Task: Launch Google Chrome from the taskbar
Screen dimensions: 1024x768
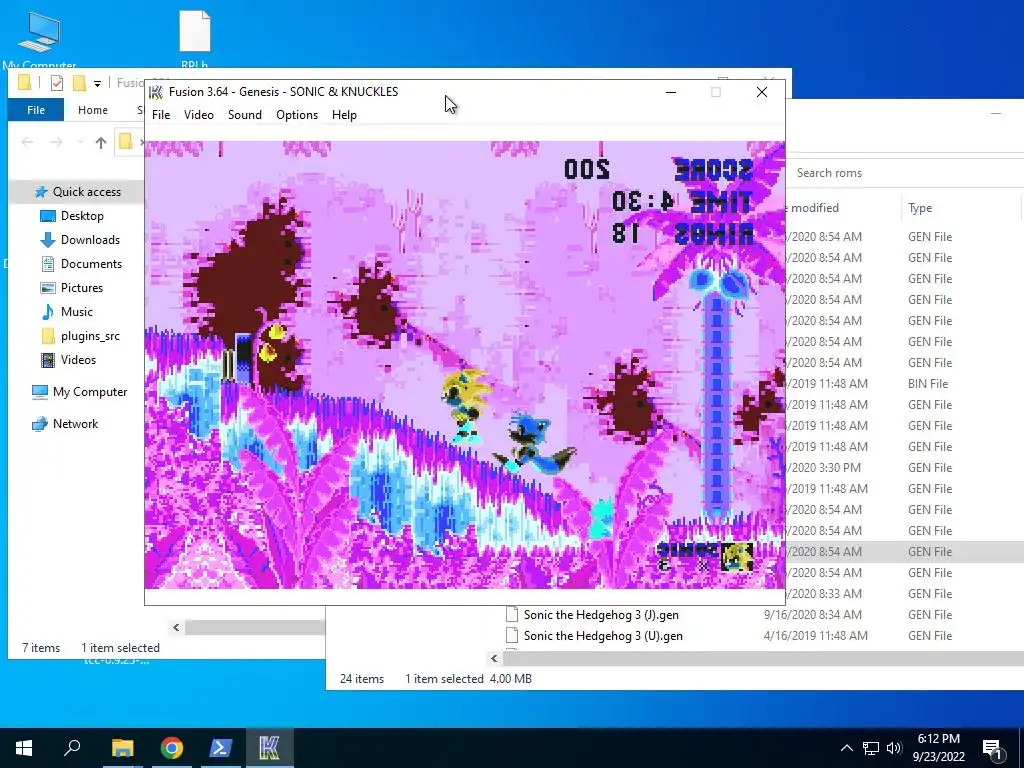Action: (172, 748)
